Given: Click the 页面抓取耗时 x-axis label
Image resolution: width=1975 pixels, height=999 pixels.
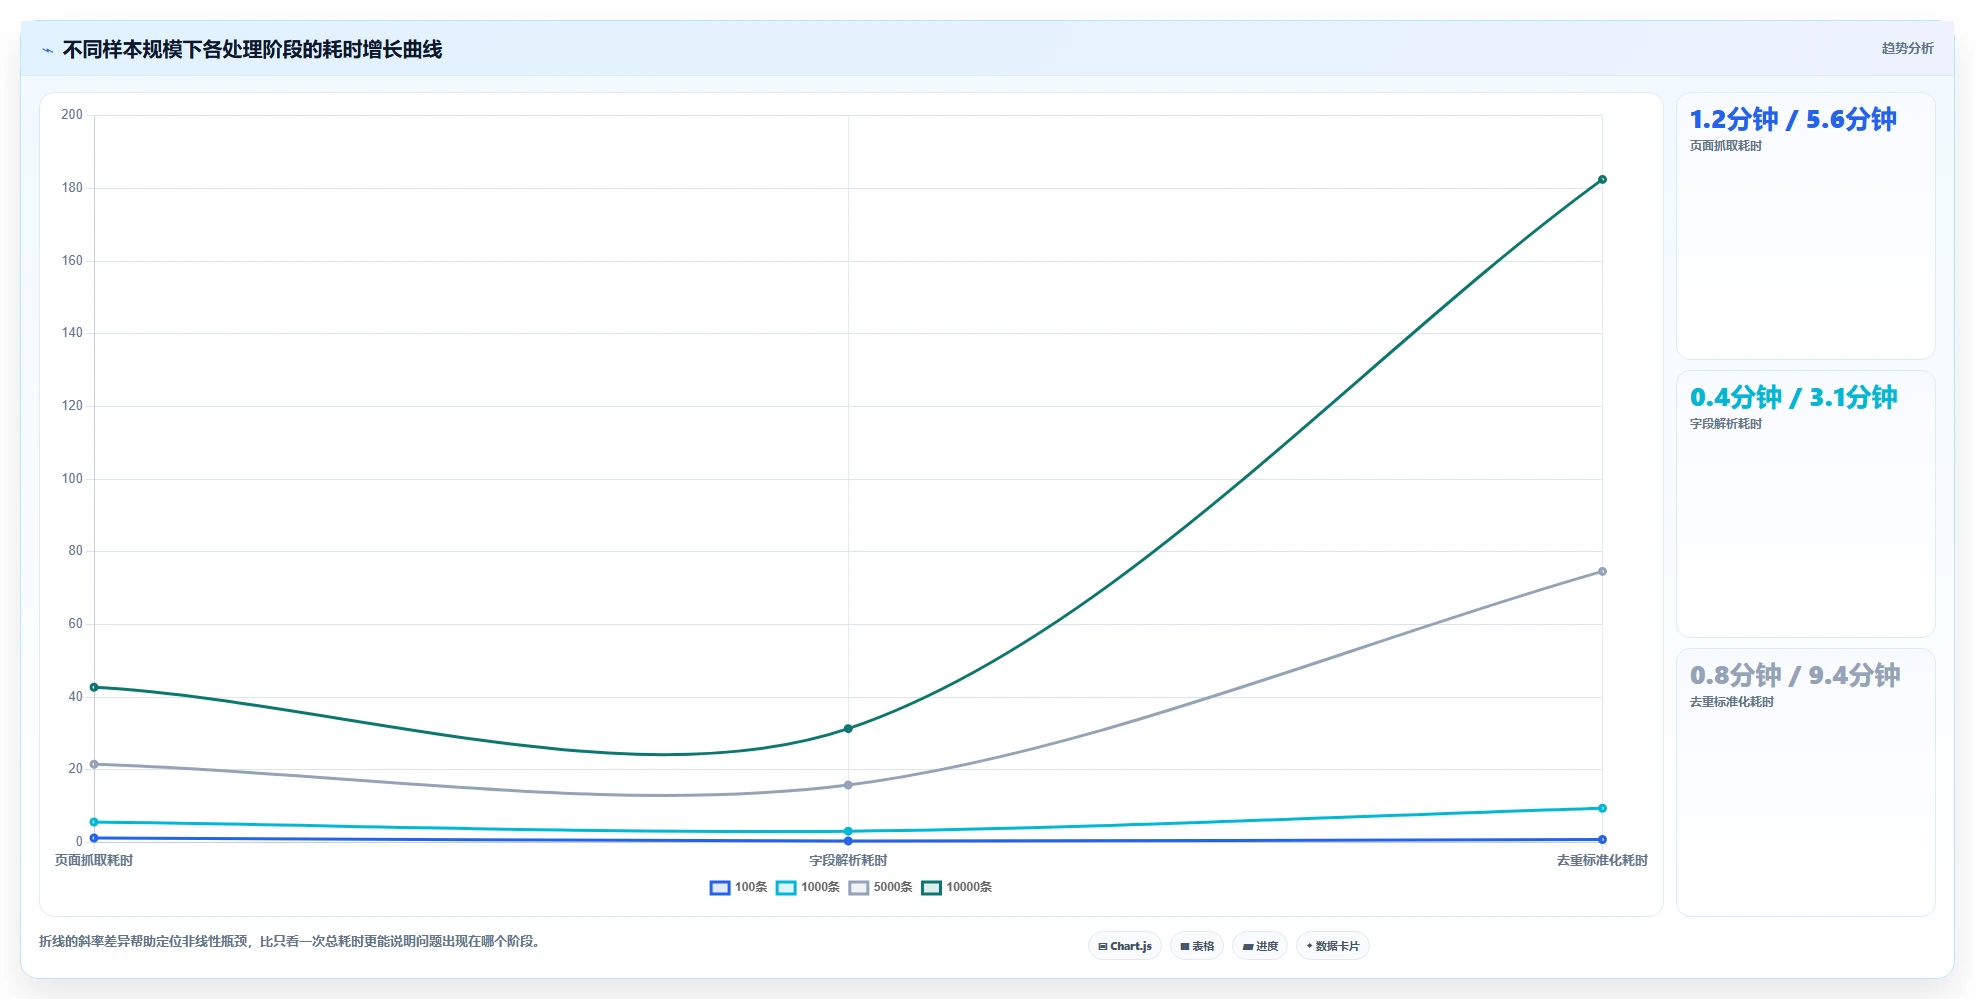Looking at the screenshot, I should click(94, 860).
